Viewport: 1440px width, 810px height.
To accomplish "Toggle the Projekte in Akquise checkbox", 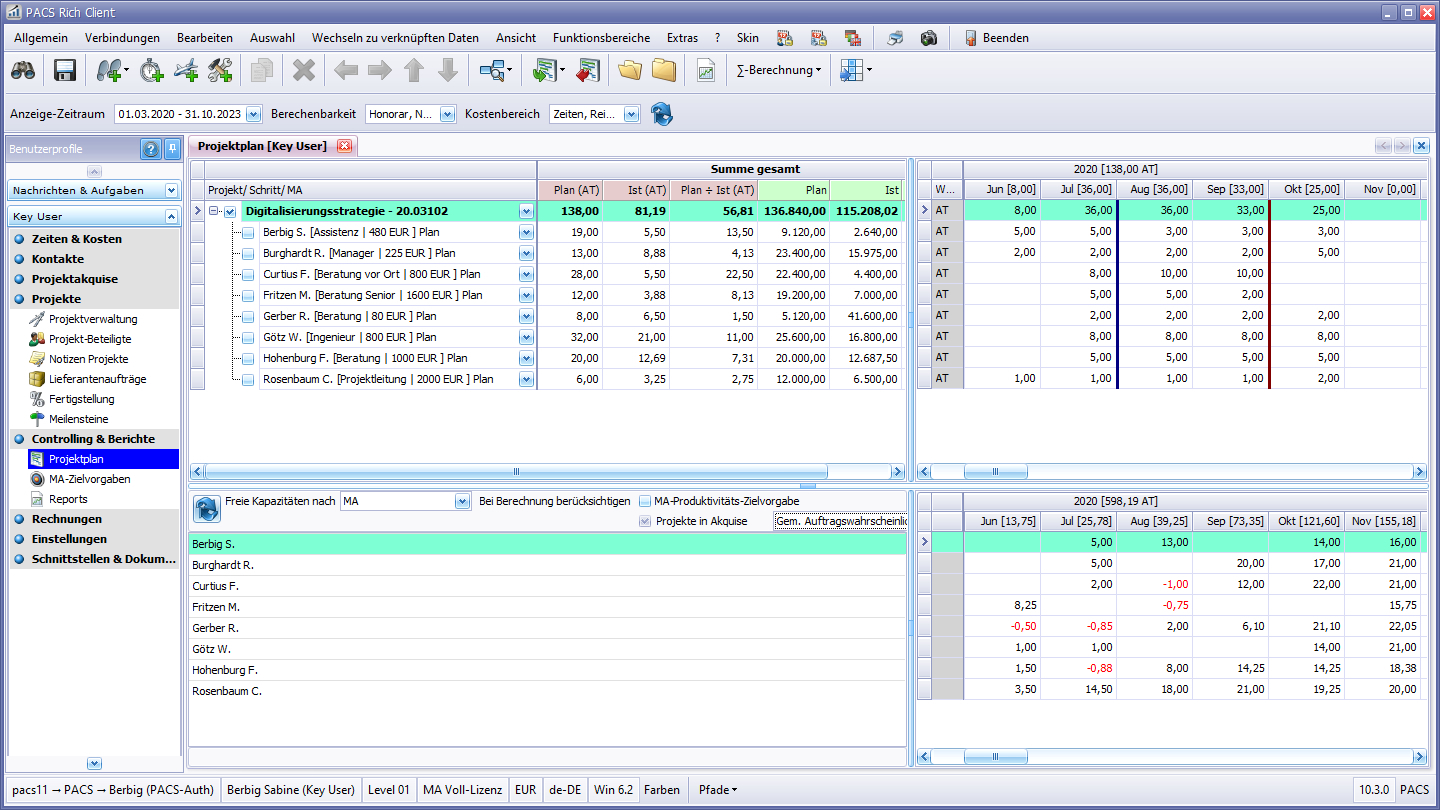I will 645,521.
